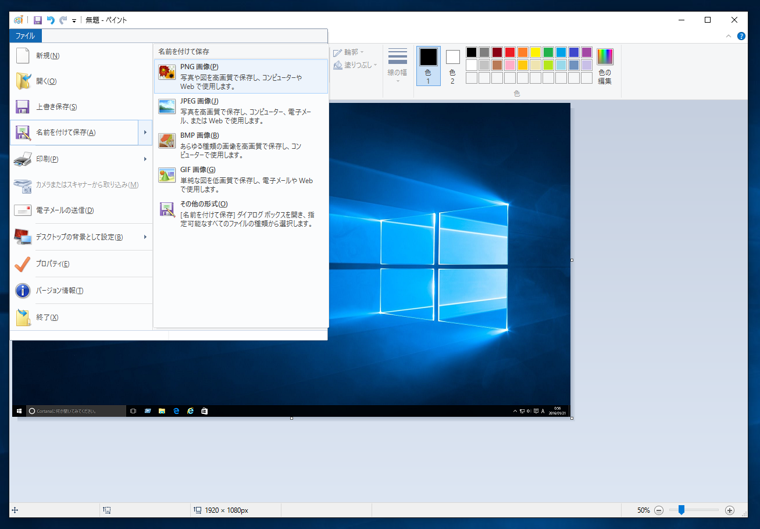Click the Redo arrow in title bar
The image size is (760, 529).
click(x=63, y=20)
